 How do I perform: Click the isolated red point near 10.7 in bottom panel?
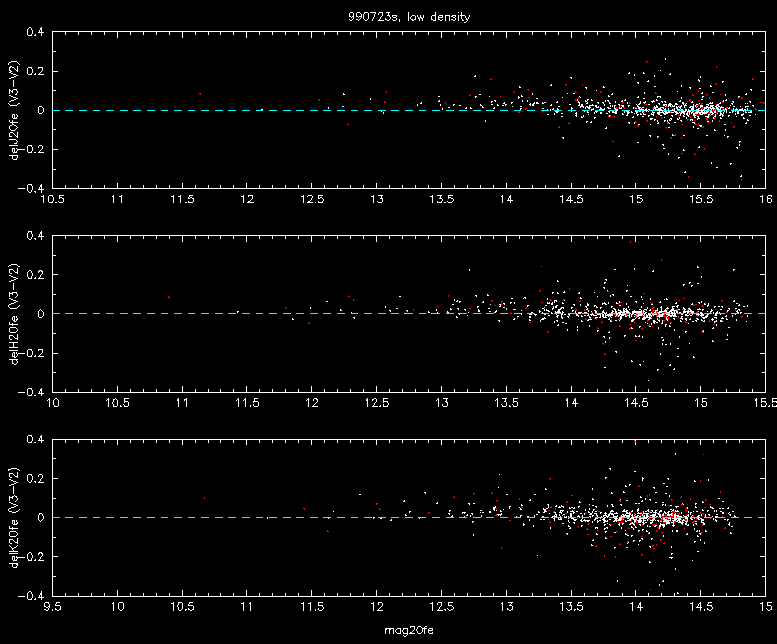[x=204, y=498]
